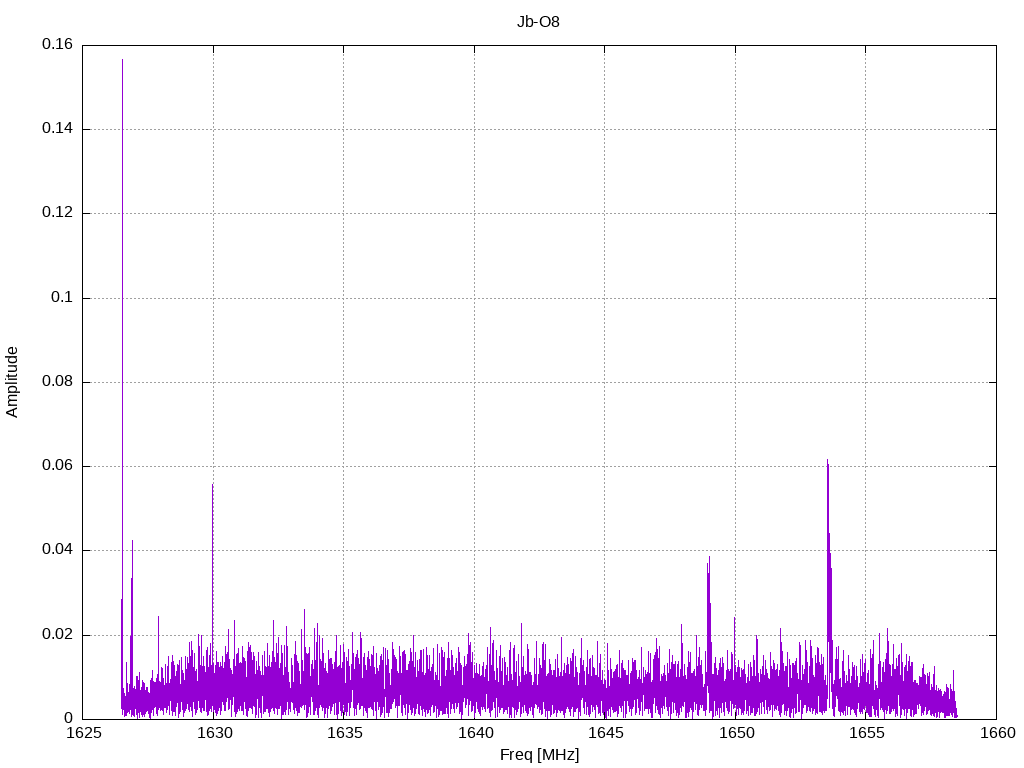
Task: Click the spectral peak at 1630 MHz
Action: tap(212, 486)
